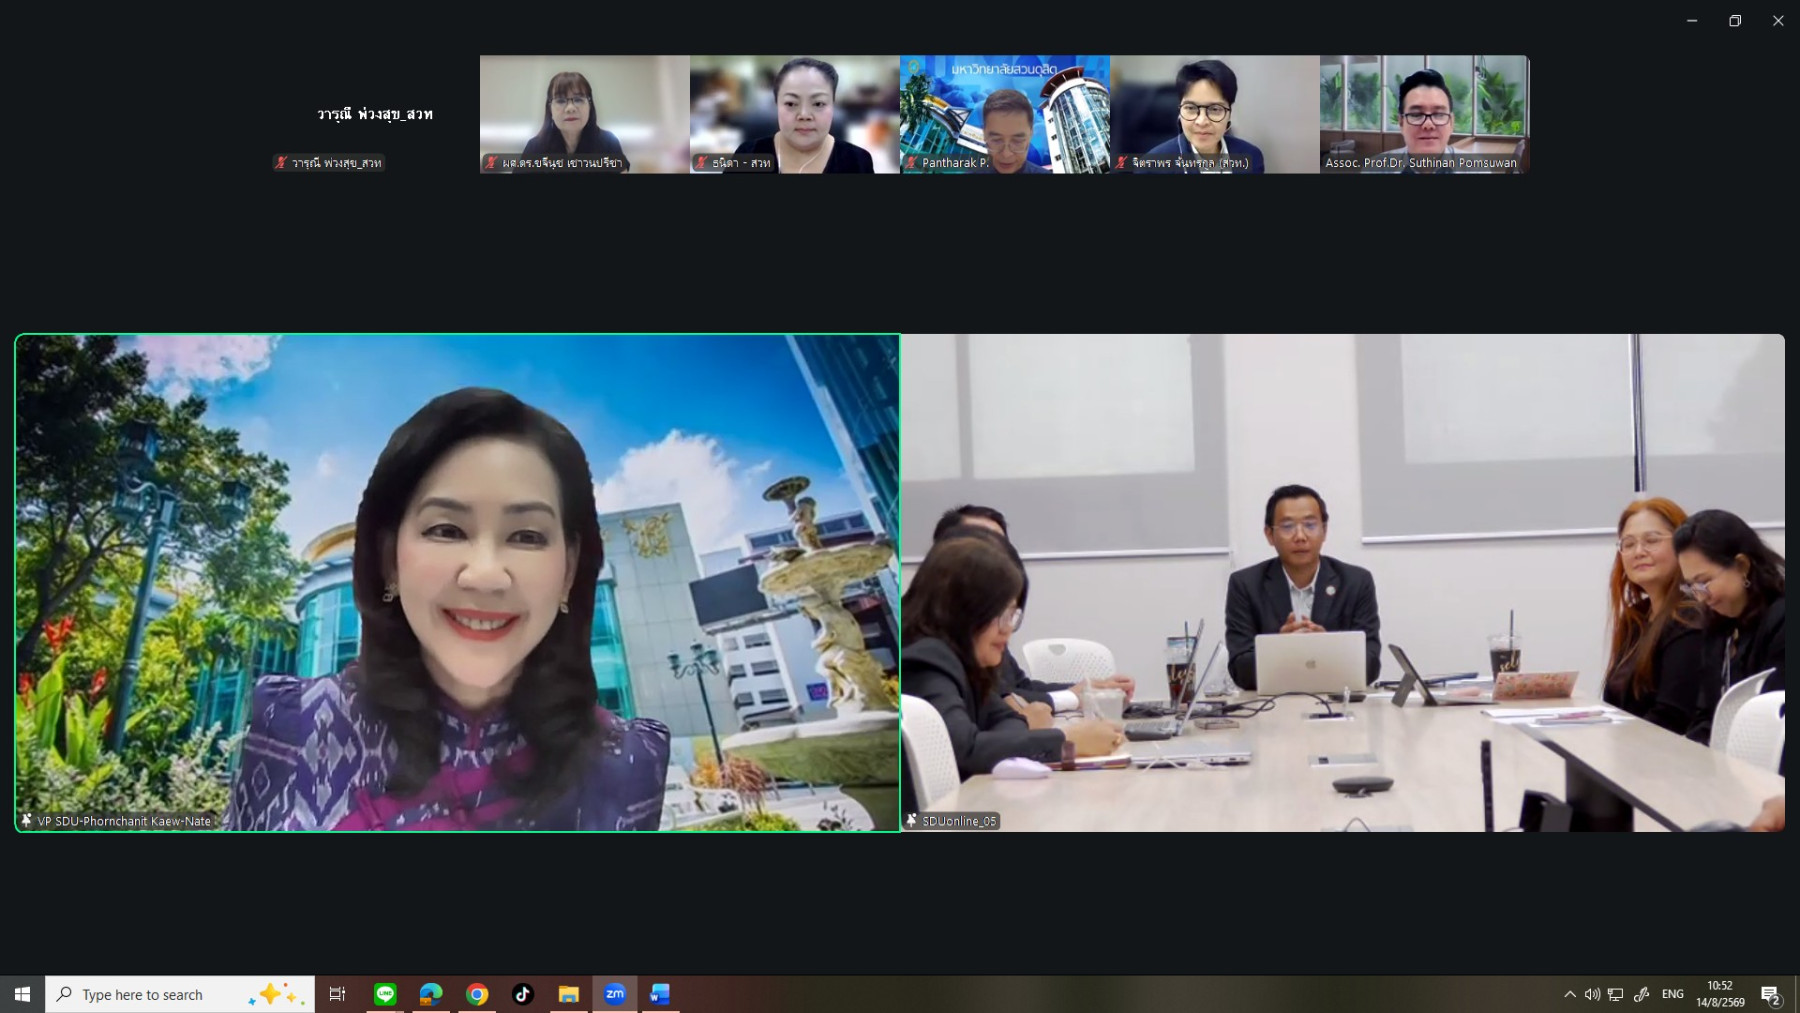Open Task View from the taskbar

(x=337, y=994)
